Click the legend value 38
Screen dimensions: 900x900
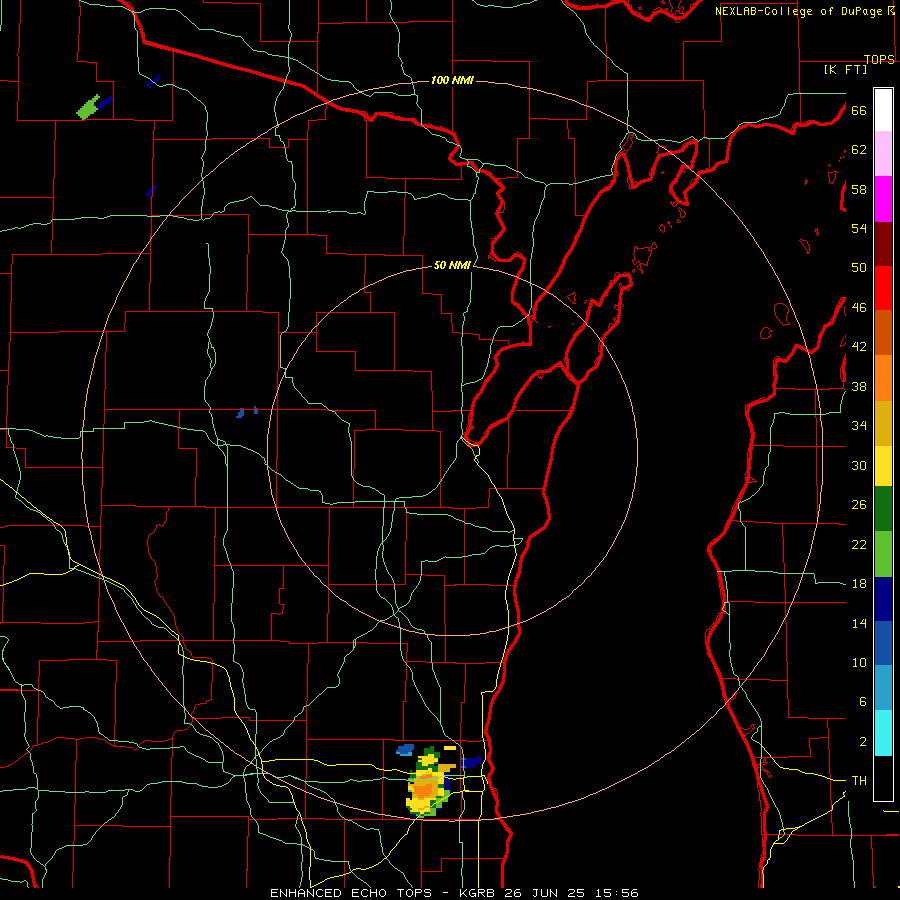click(859, 387)
